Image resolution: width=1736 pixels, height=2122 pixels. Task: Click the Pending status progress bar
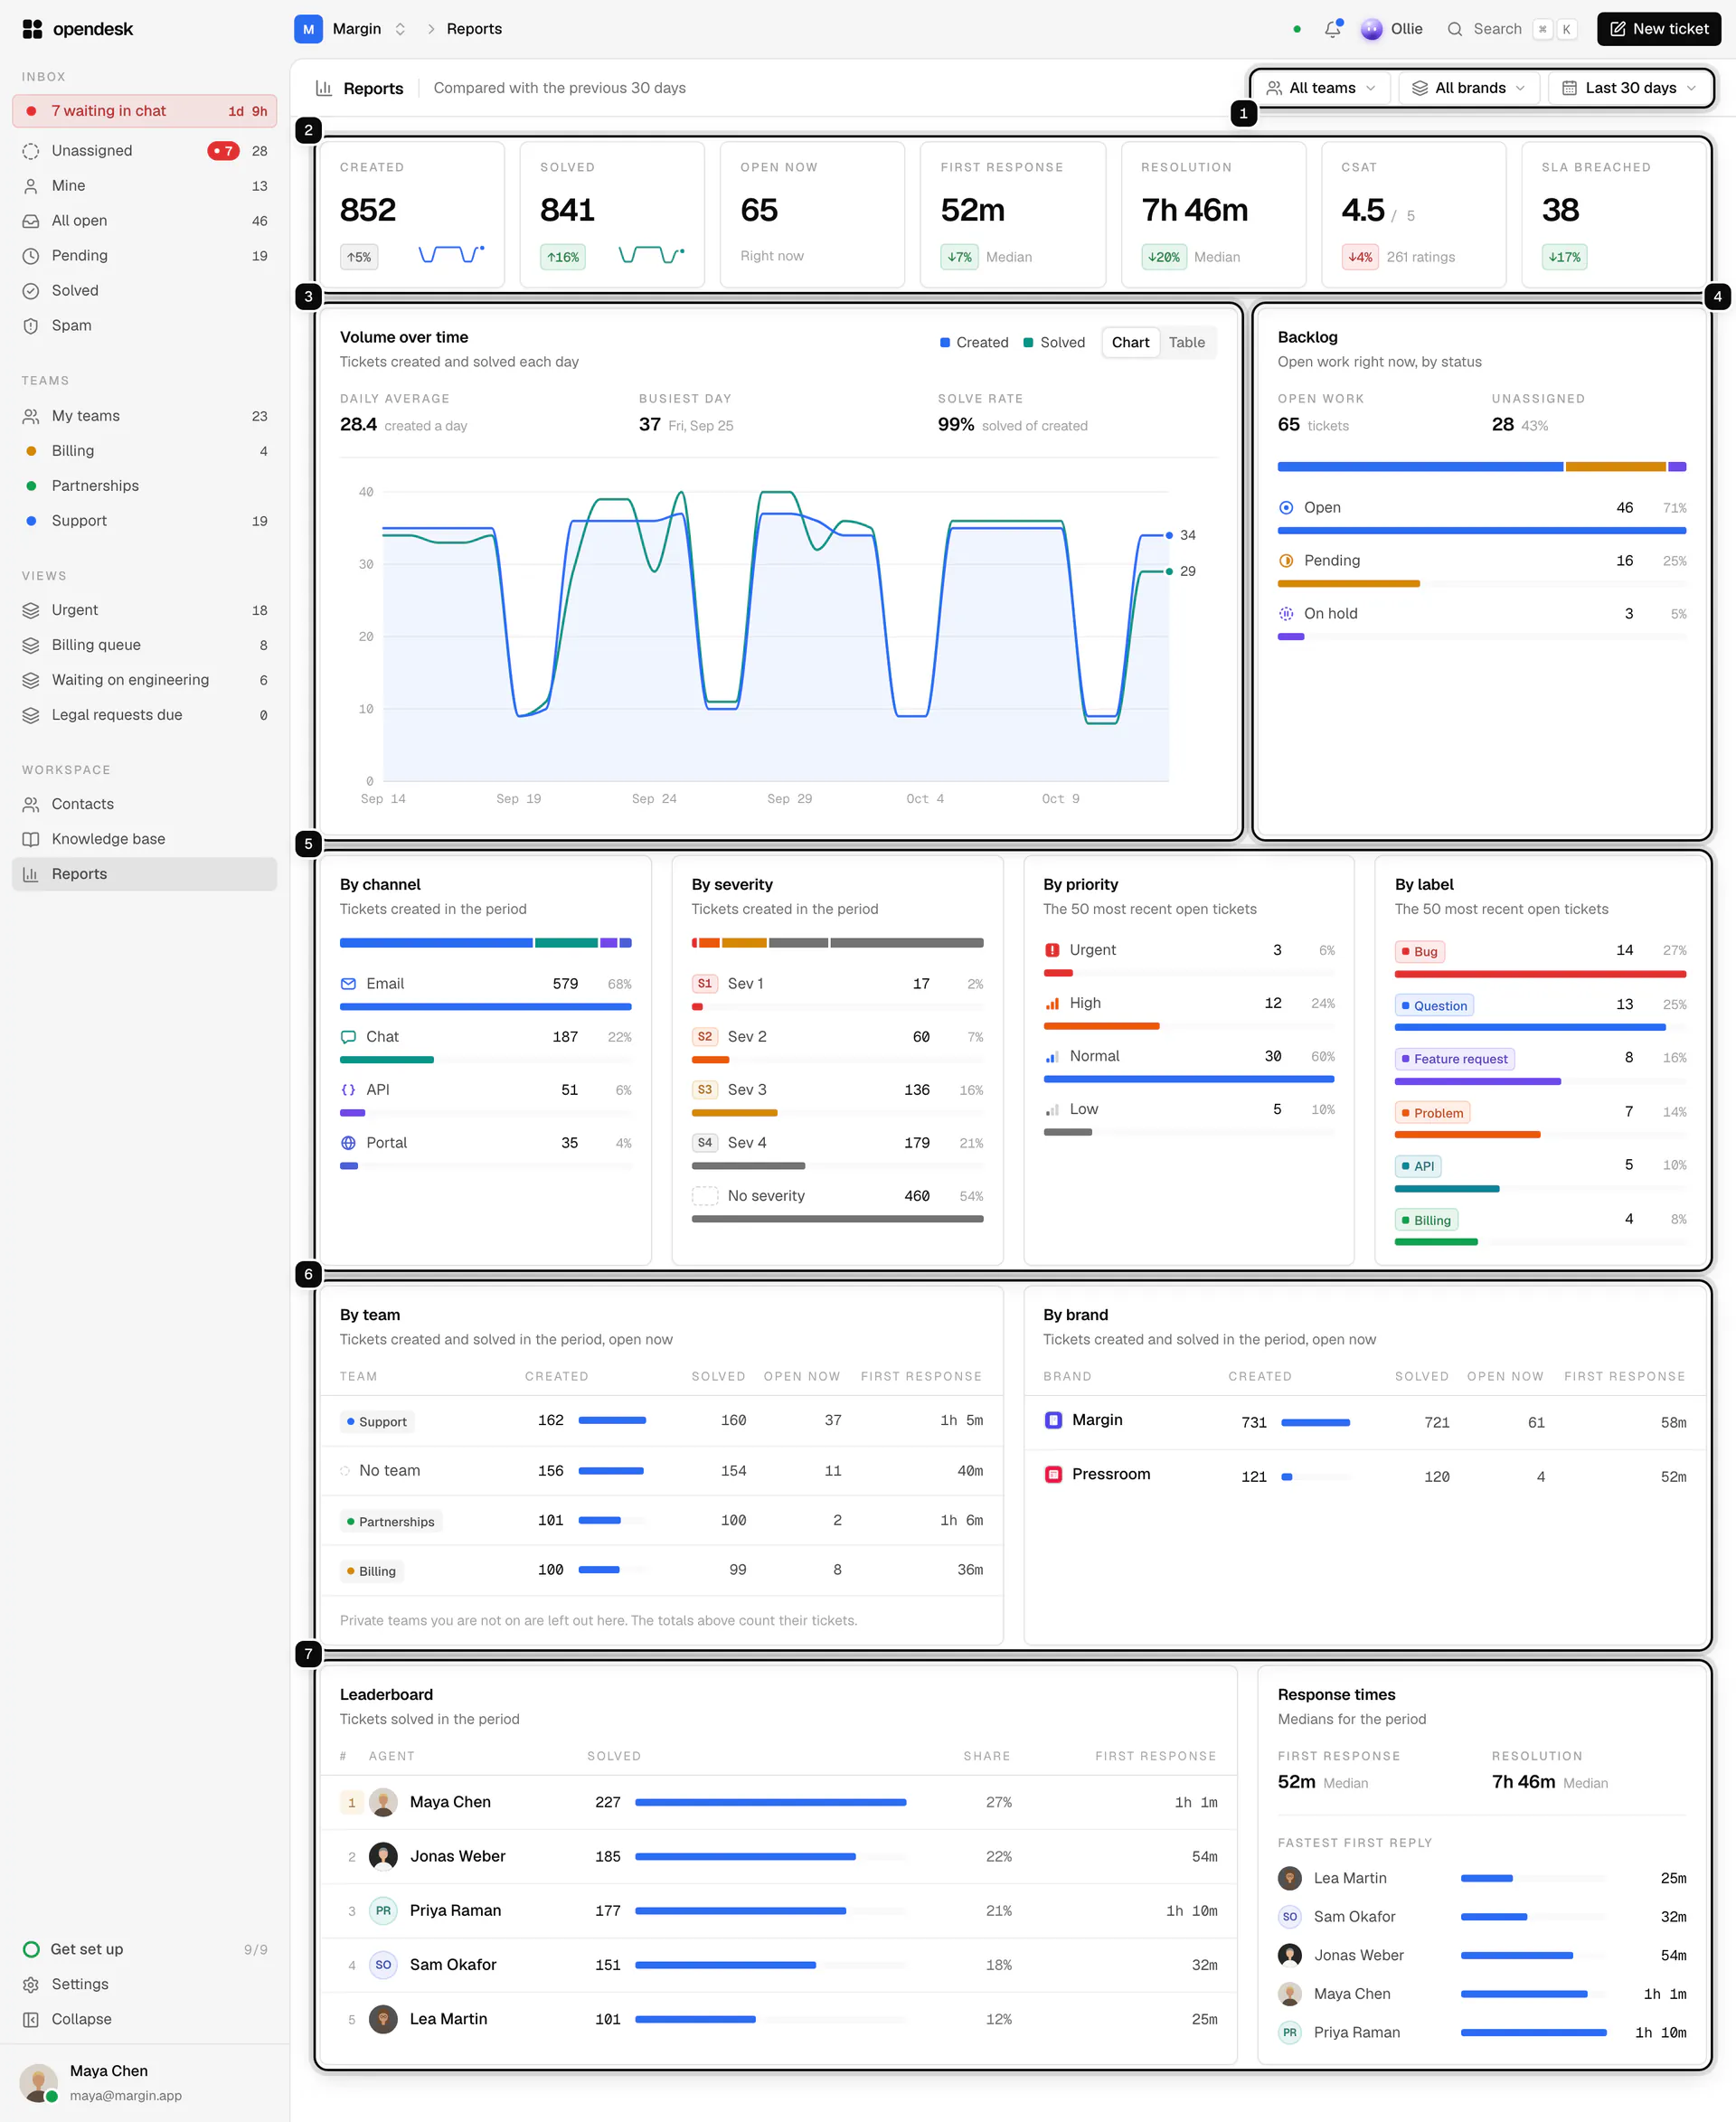1481,584
